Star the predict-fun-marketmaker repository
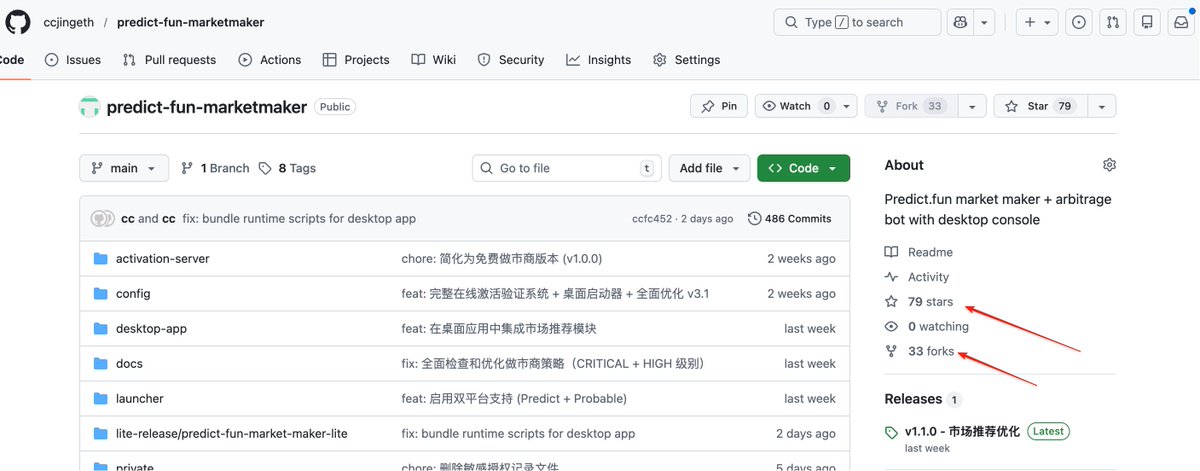 (1038, 106)
